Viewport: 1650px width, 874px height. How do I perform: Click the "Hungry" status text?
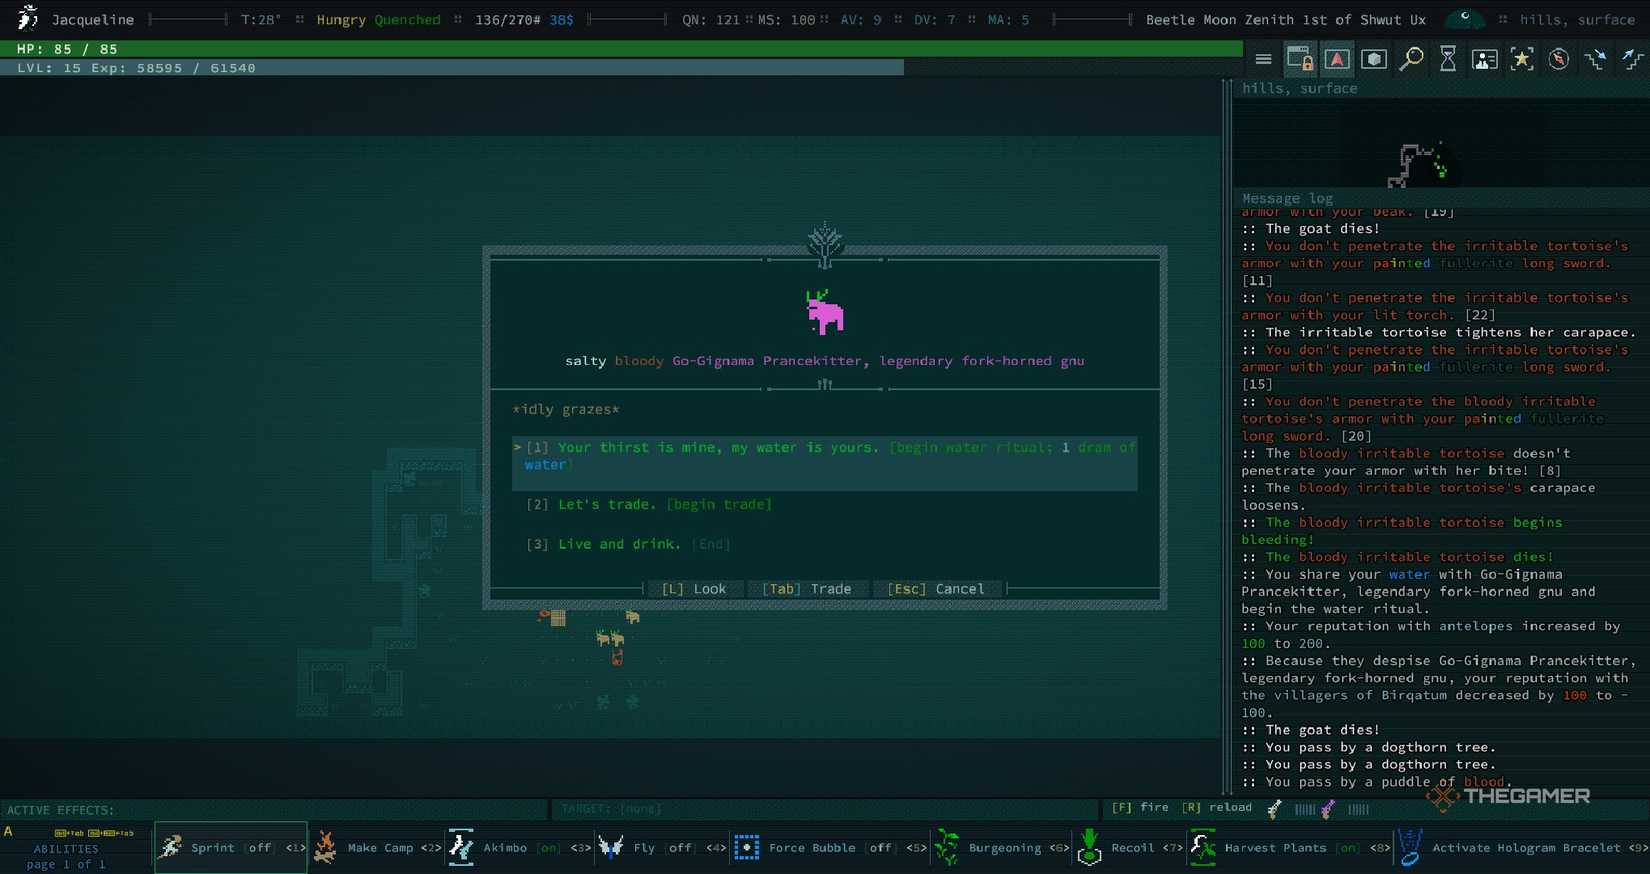pos(341,19)
